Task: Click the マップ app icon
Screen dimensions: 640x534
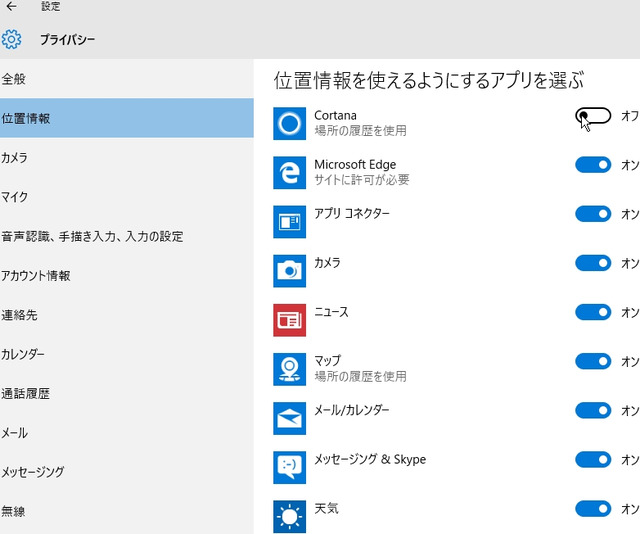Action: point(289,369)
